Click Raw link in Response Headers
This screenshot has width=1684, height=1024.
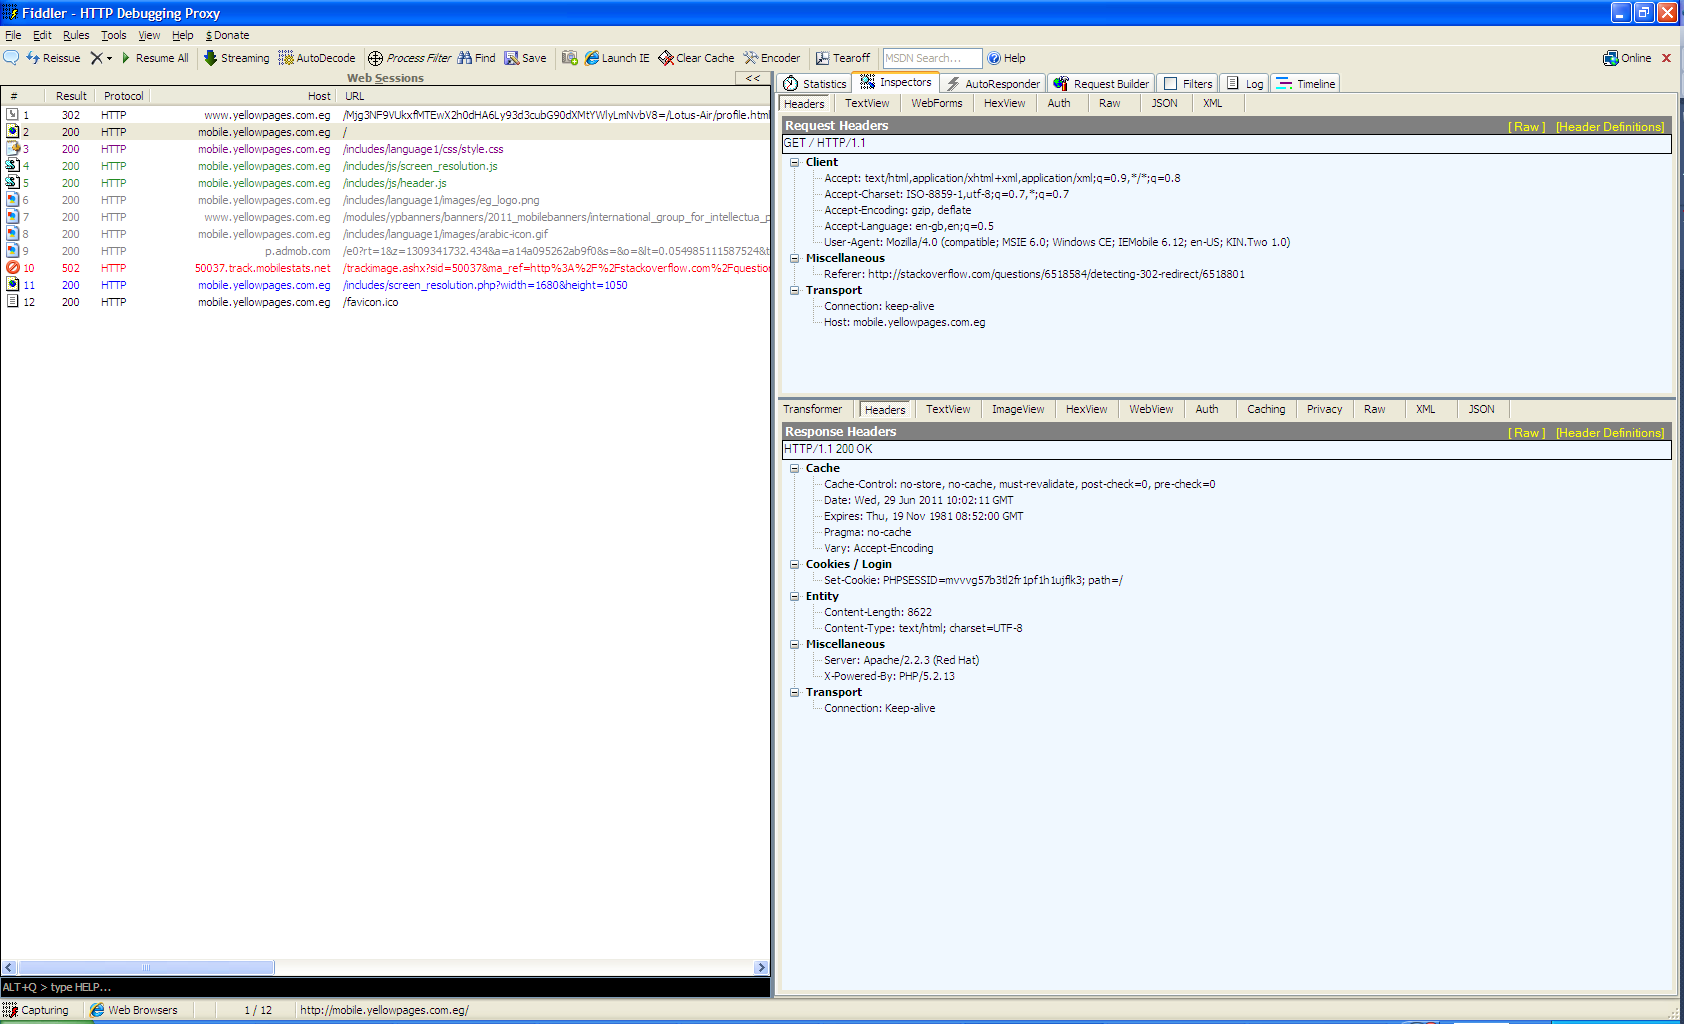(x=1527, y=433)
